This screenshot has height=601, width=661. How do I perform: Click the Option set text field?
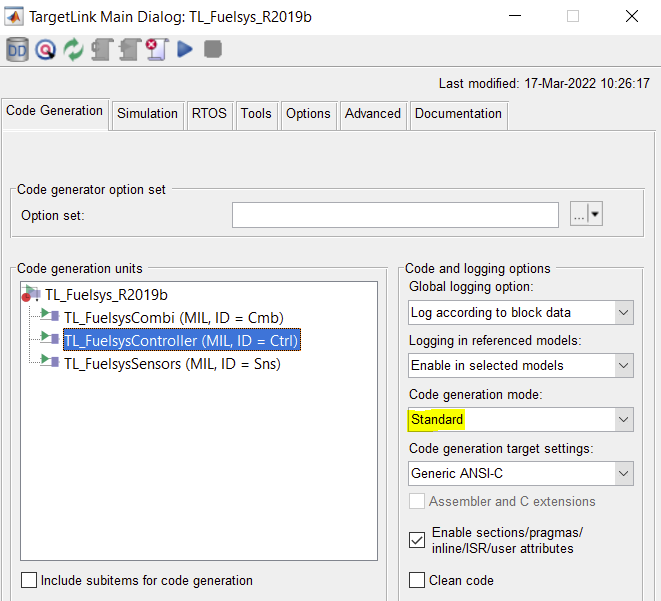point(395,215)
